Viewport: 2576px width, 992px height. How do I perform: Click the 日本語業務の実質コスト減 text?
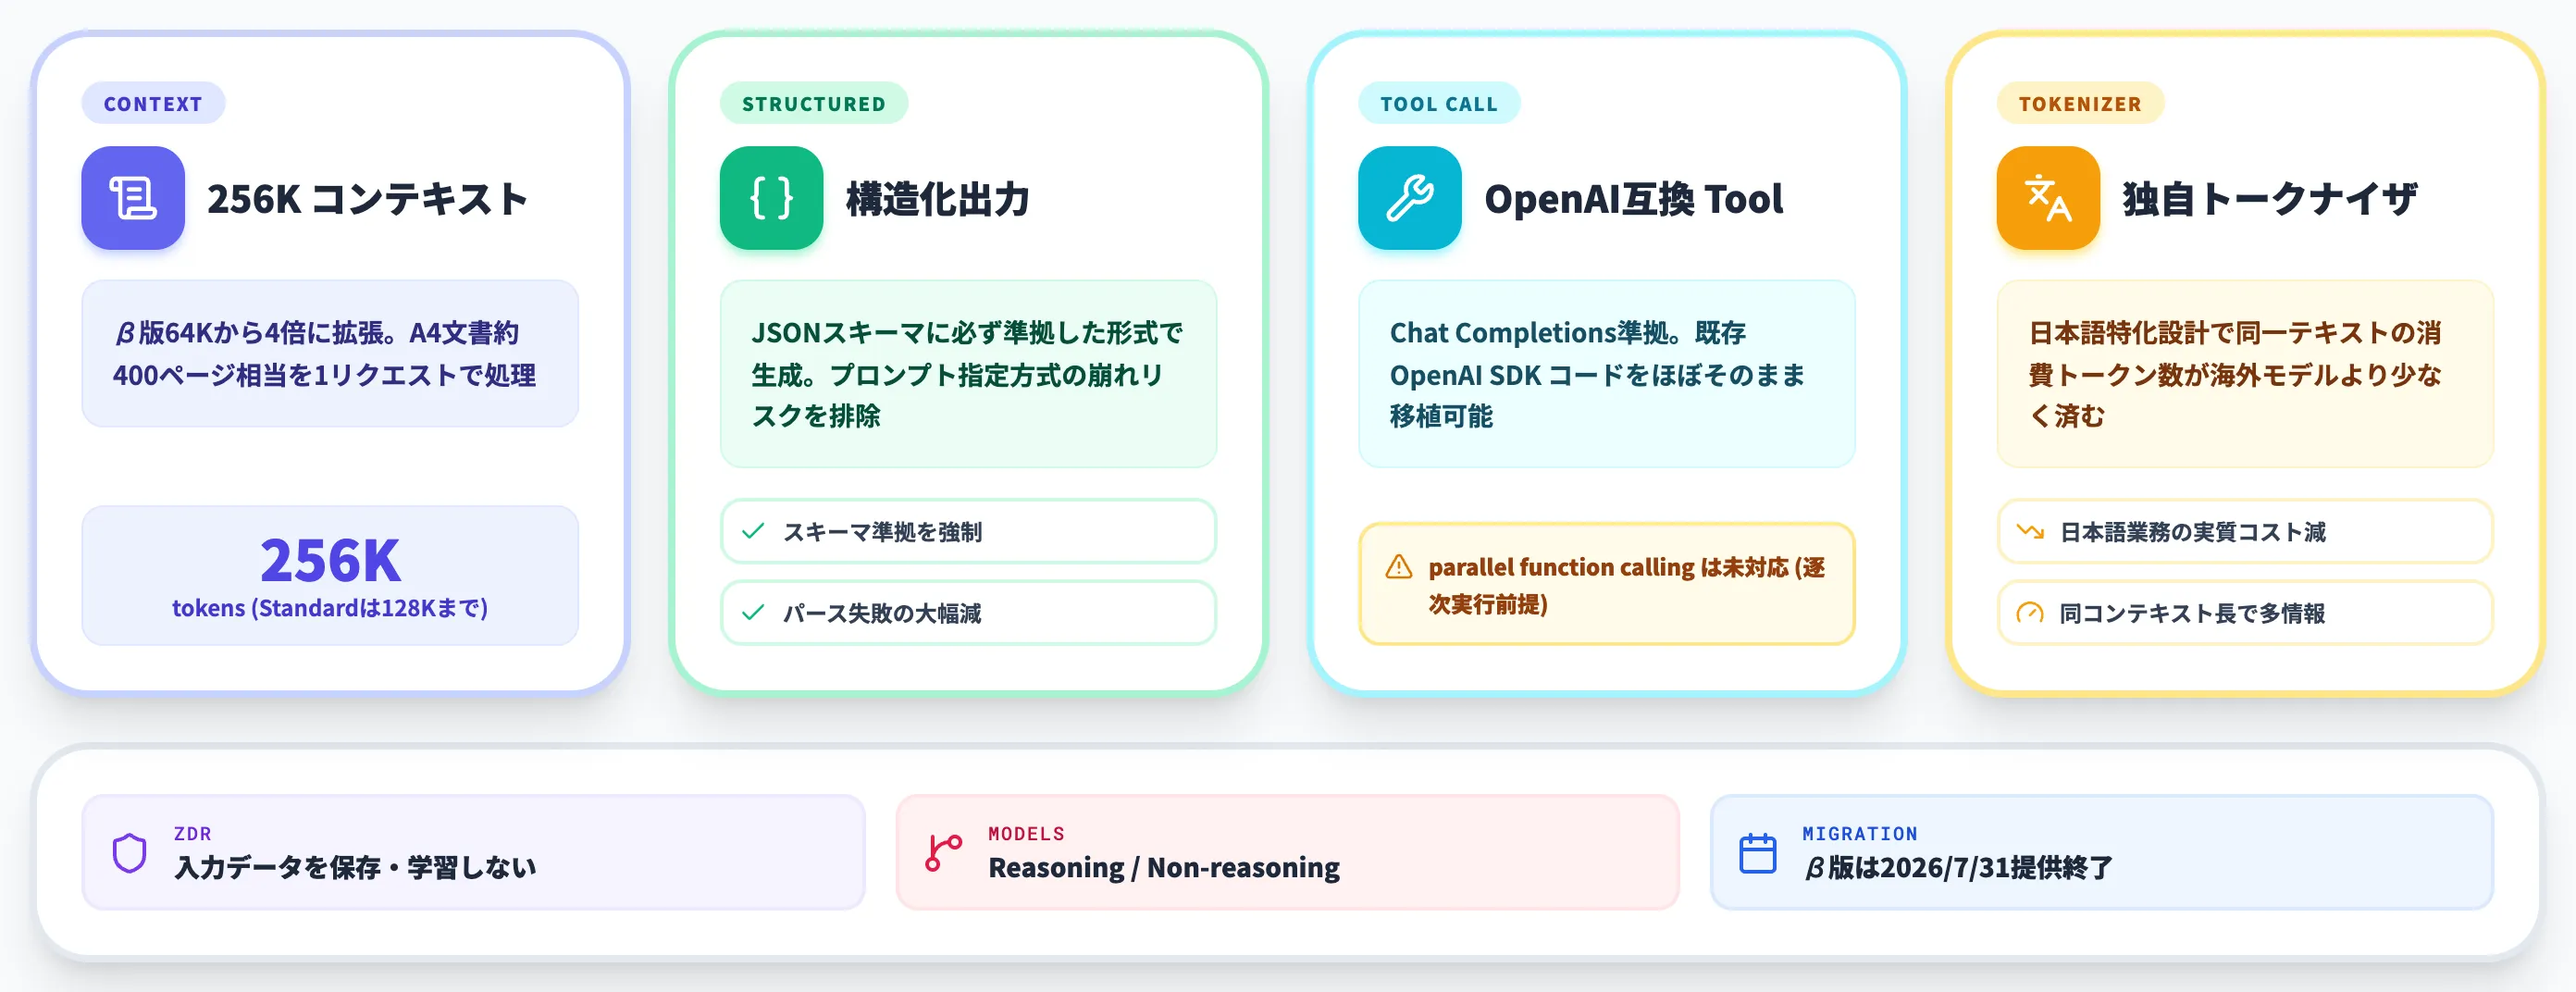pyautogui.click(x=2193, y=532)
